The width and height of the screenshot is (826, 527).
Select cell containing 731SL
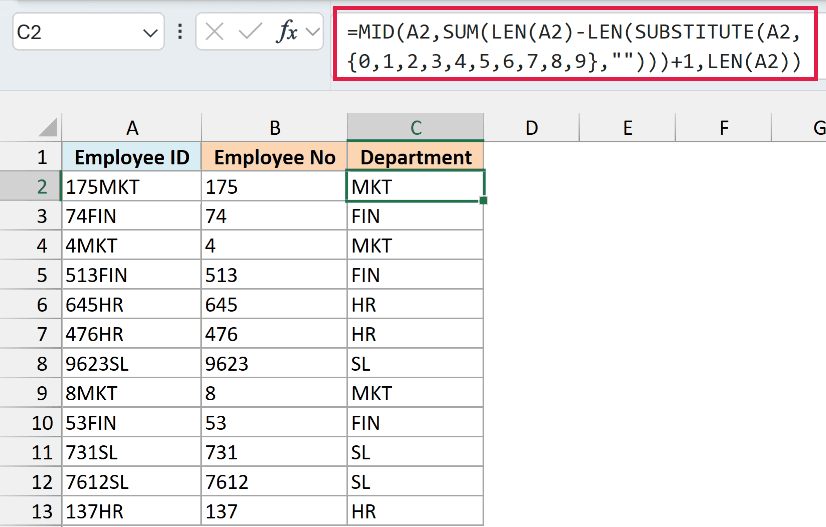(132, 452)
